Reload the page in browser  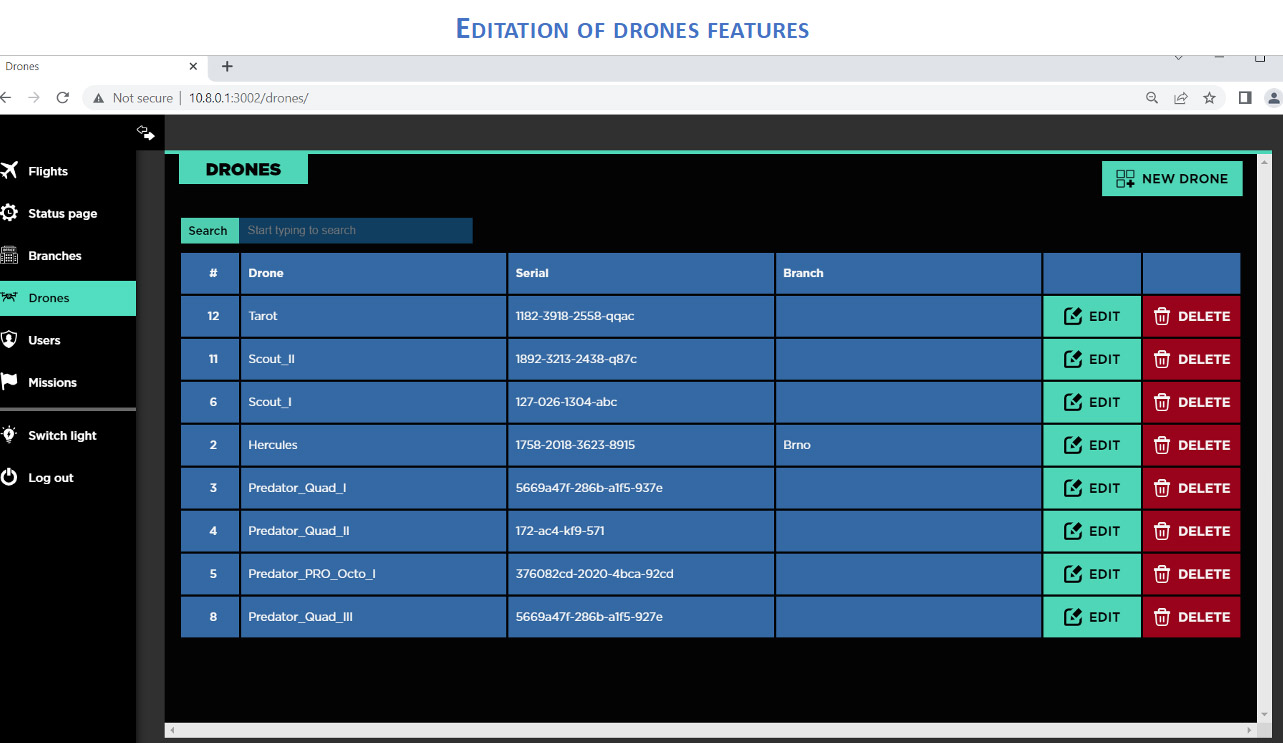(63, 98)
